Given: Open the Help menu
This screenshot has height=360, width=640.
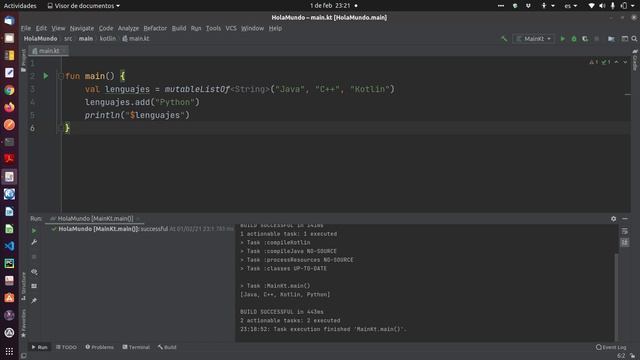Looking at the screenshot, I should point(275,28).
